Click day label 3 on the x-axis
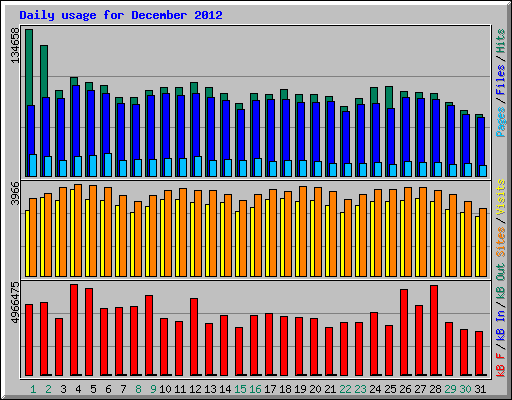Screen dimensions: 512x400 63,389
